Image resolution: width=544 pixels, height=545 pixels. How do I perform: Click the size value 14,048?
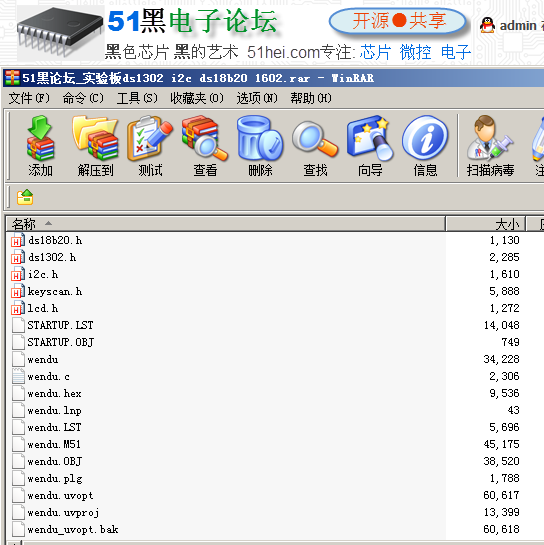coord(502,325)
